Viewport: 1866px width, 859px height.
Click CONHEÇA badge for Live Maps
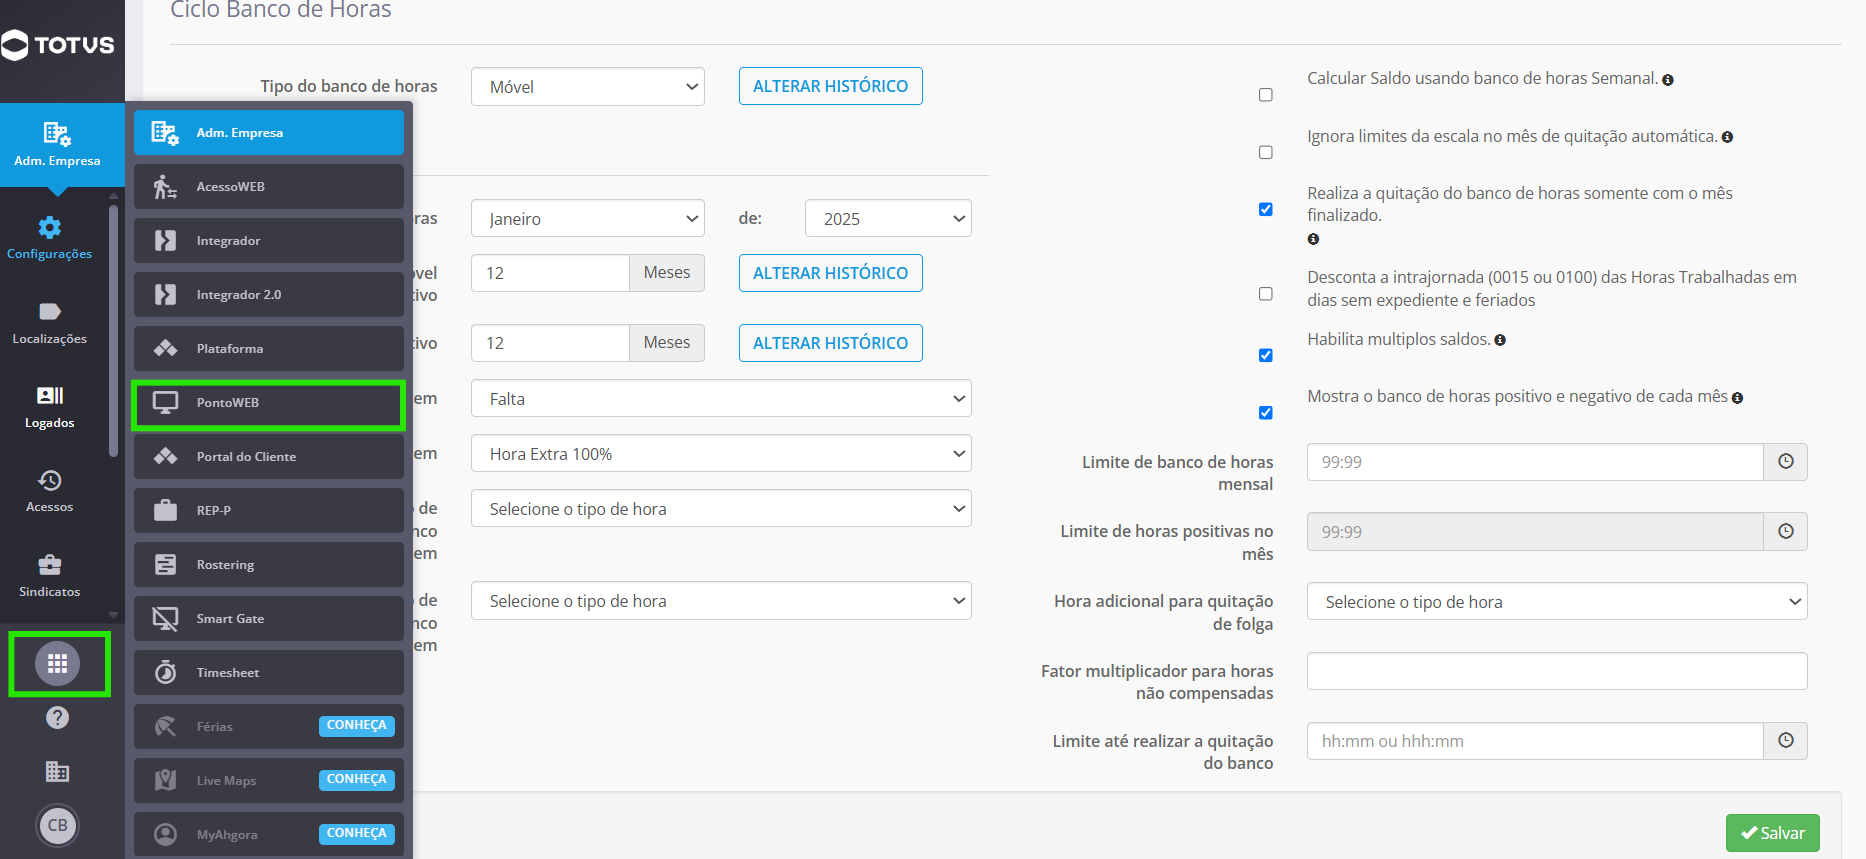[356, 780]
